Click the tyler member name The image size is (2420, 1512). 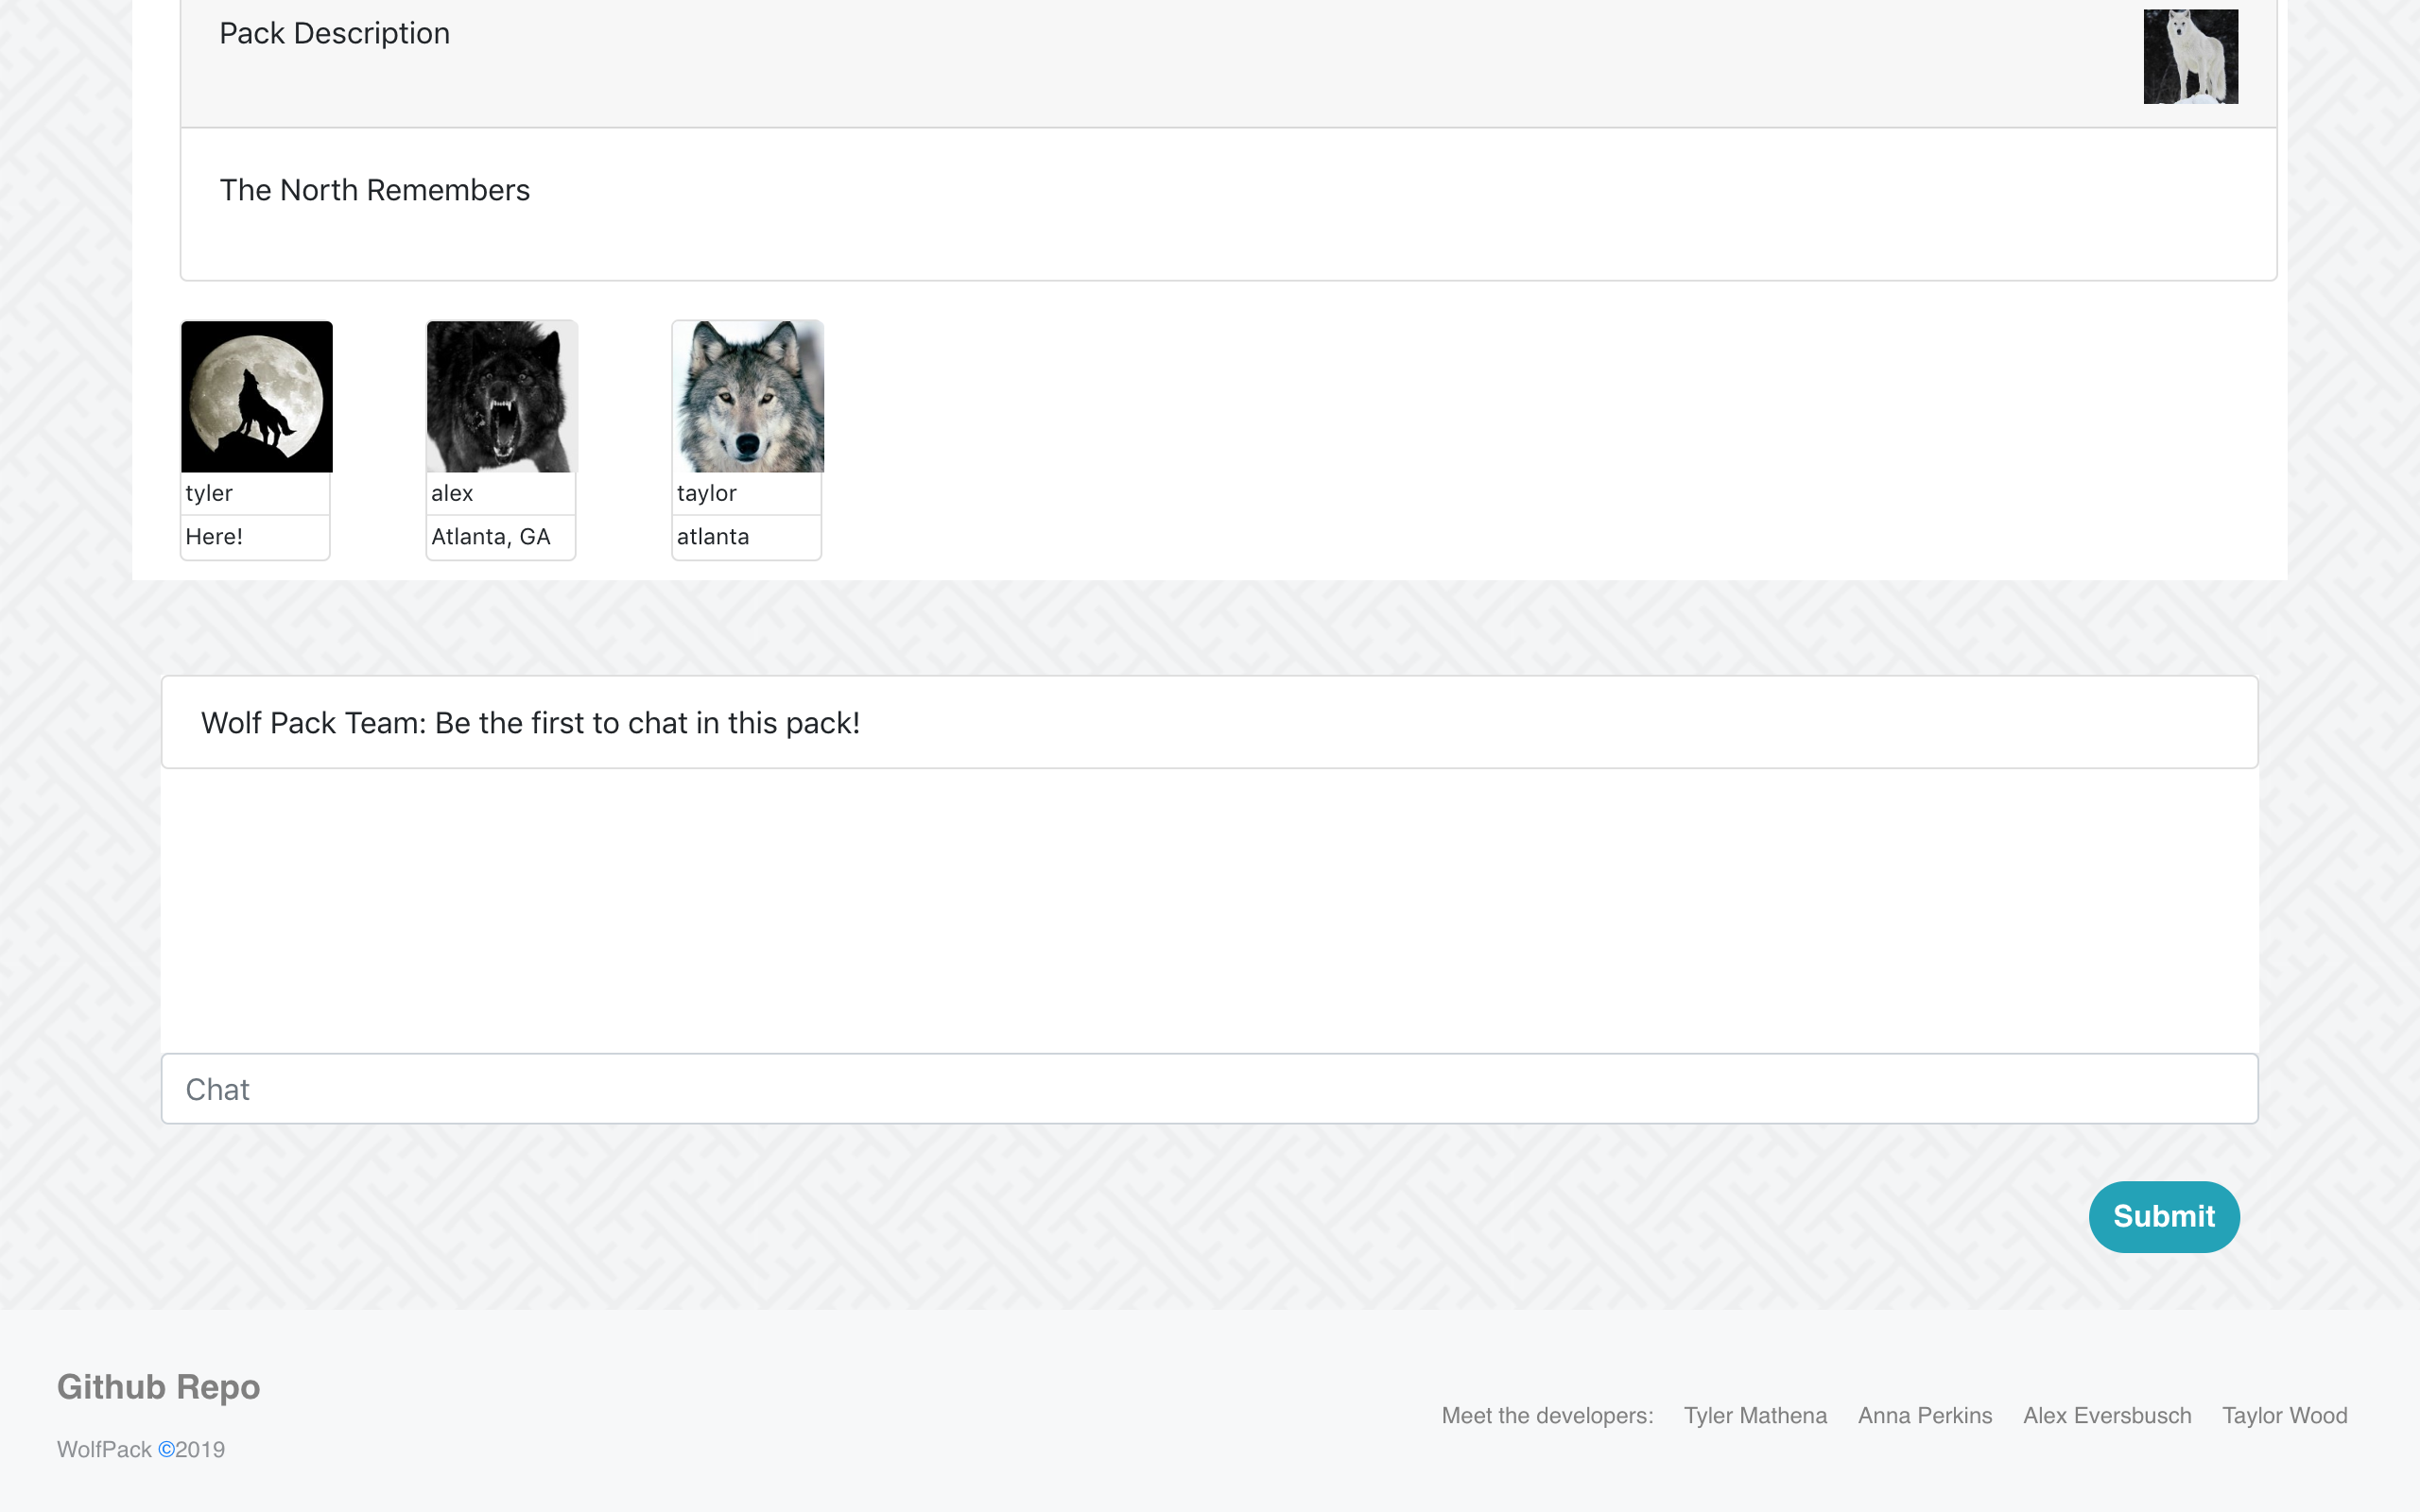click(x=209, y=493)
